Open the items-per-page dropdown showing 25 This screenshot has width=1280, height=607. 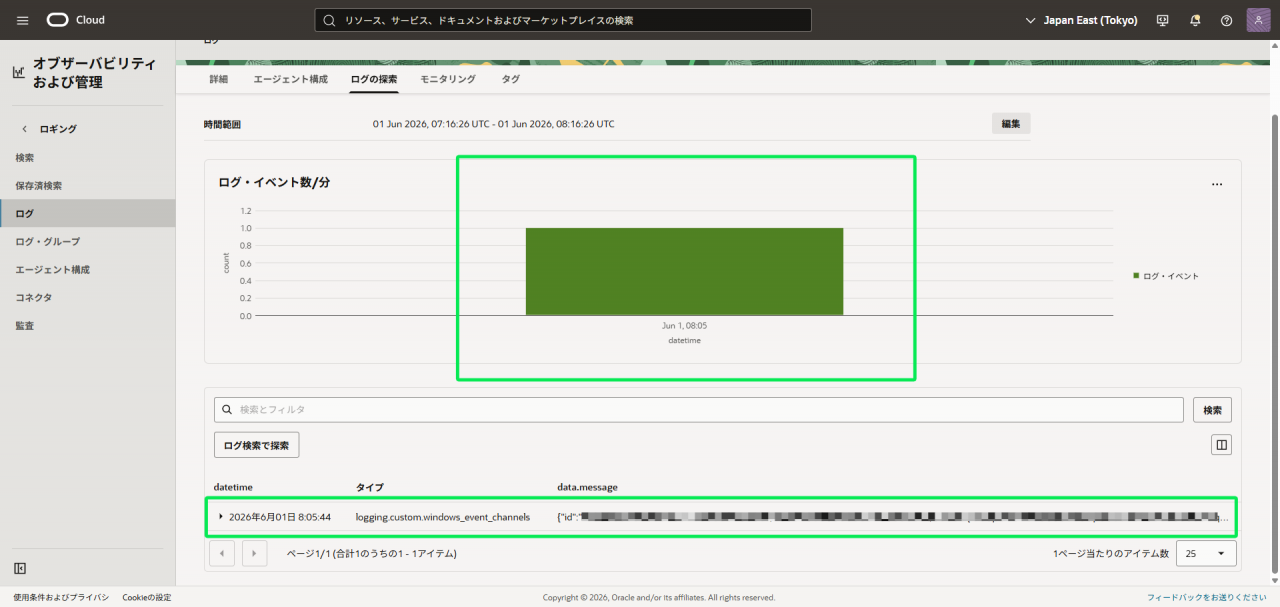1207,553
